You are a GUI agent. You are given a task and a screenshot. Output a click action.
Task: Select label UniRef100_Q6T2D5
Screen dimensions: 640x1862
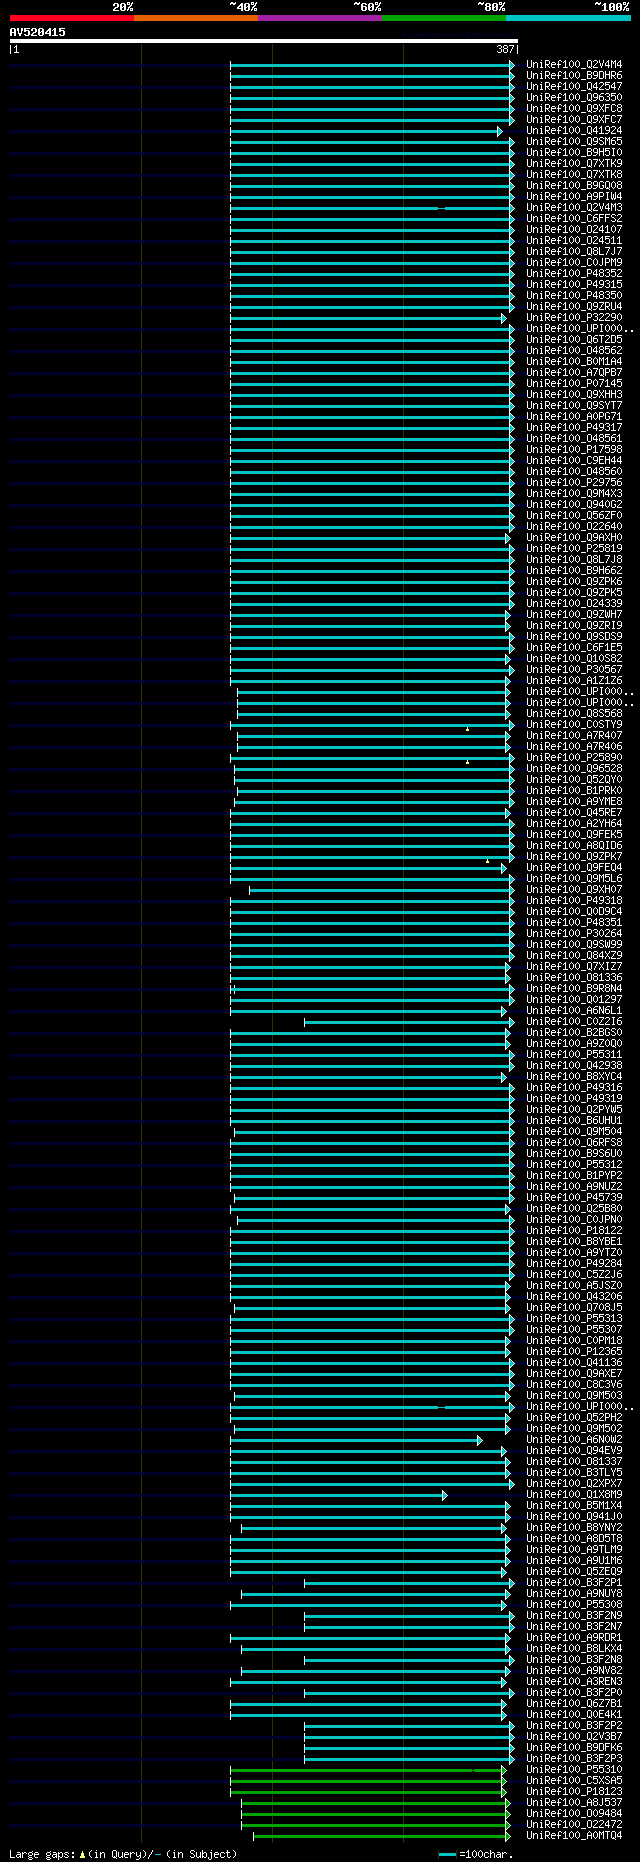(574, 339)
